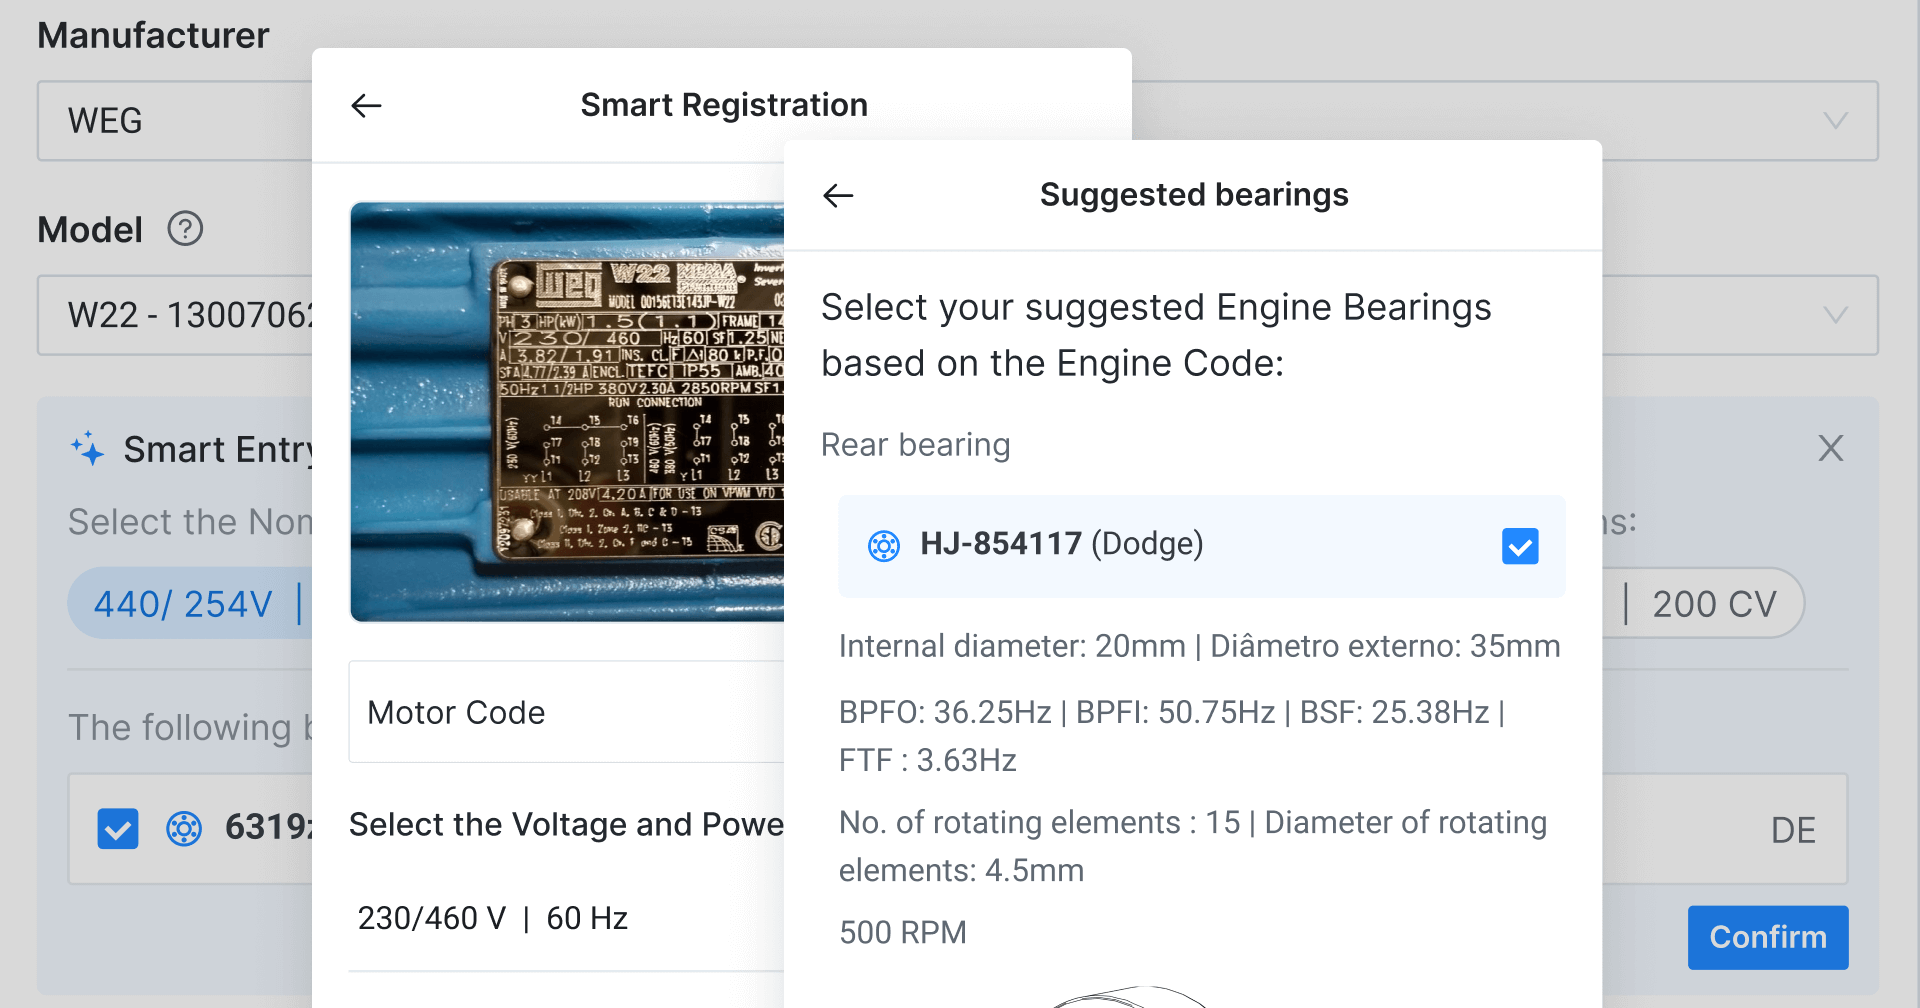Click the Smart Entry sparkle icon
The width and height of the screenshot is (1920, 1008).
[x=88, y=449]
